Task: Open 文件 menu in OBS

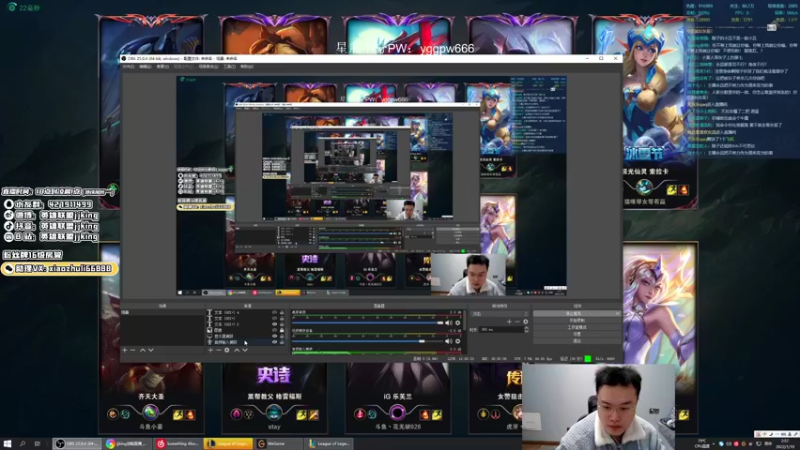Action: [x=128, y=66]
